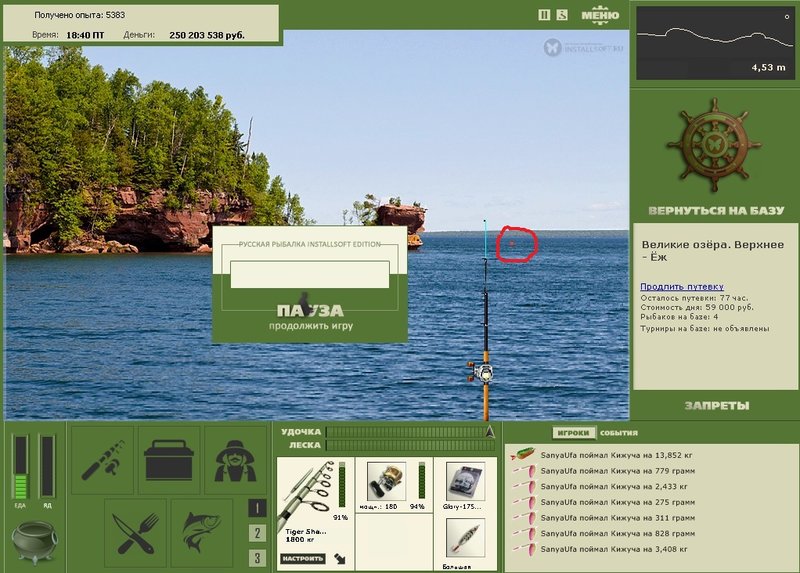This screenshot has height=573, width=800.
Task: Click the ЕДА food level bar
Action: [20, 467]
